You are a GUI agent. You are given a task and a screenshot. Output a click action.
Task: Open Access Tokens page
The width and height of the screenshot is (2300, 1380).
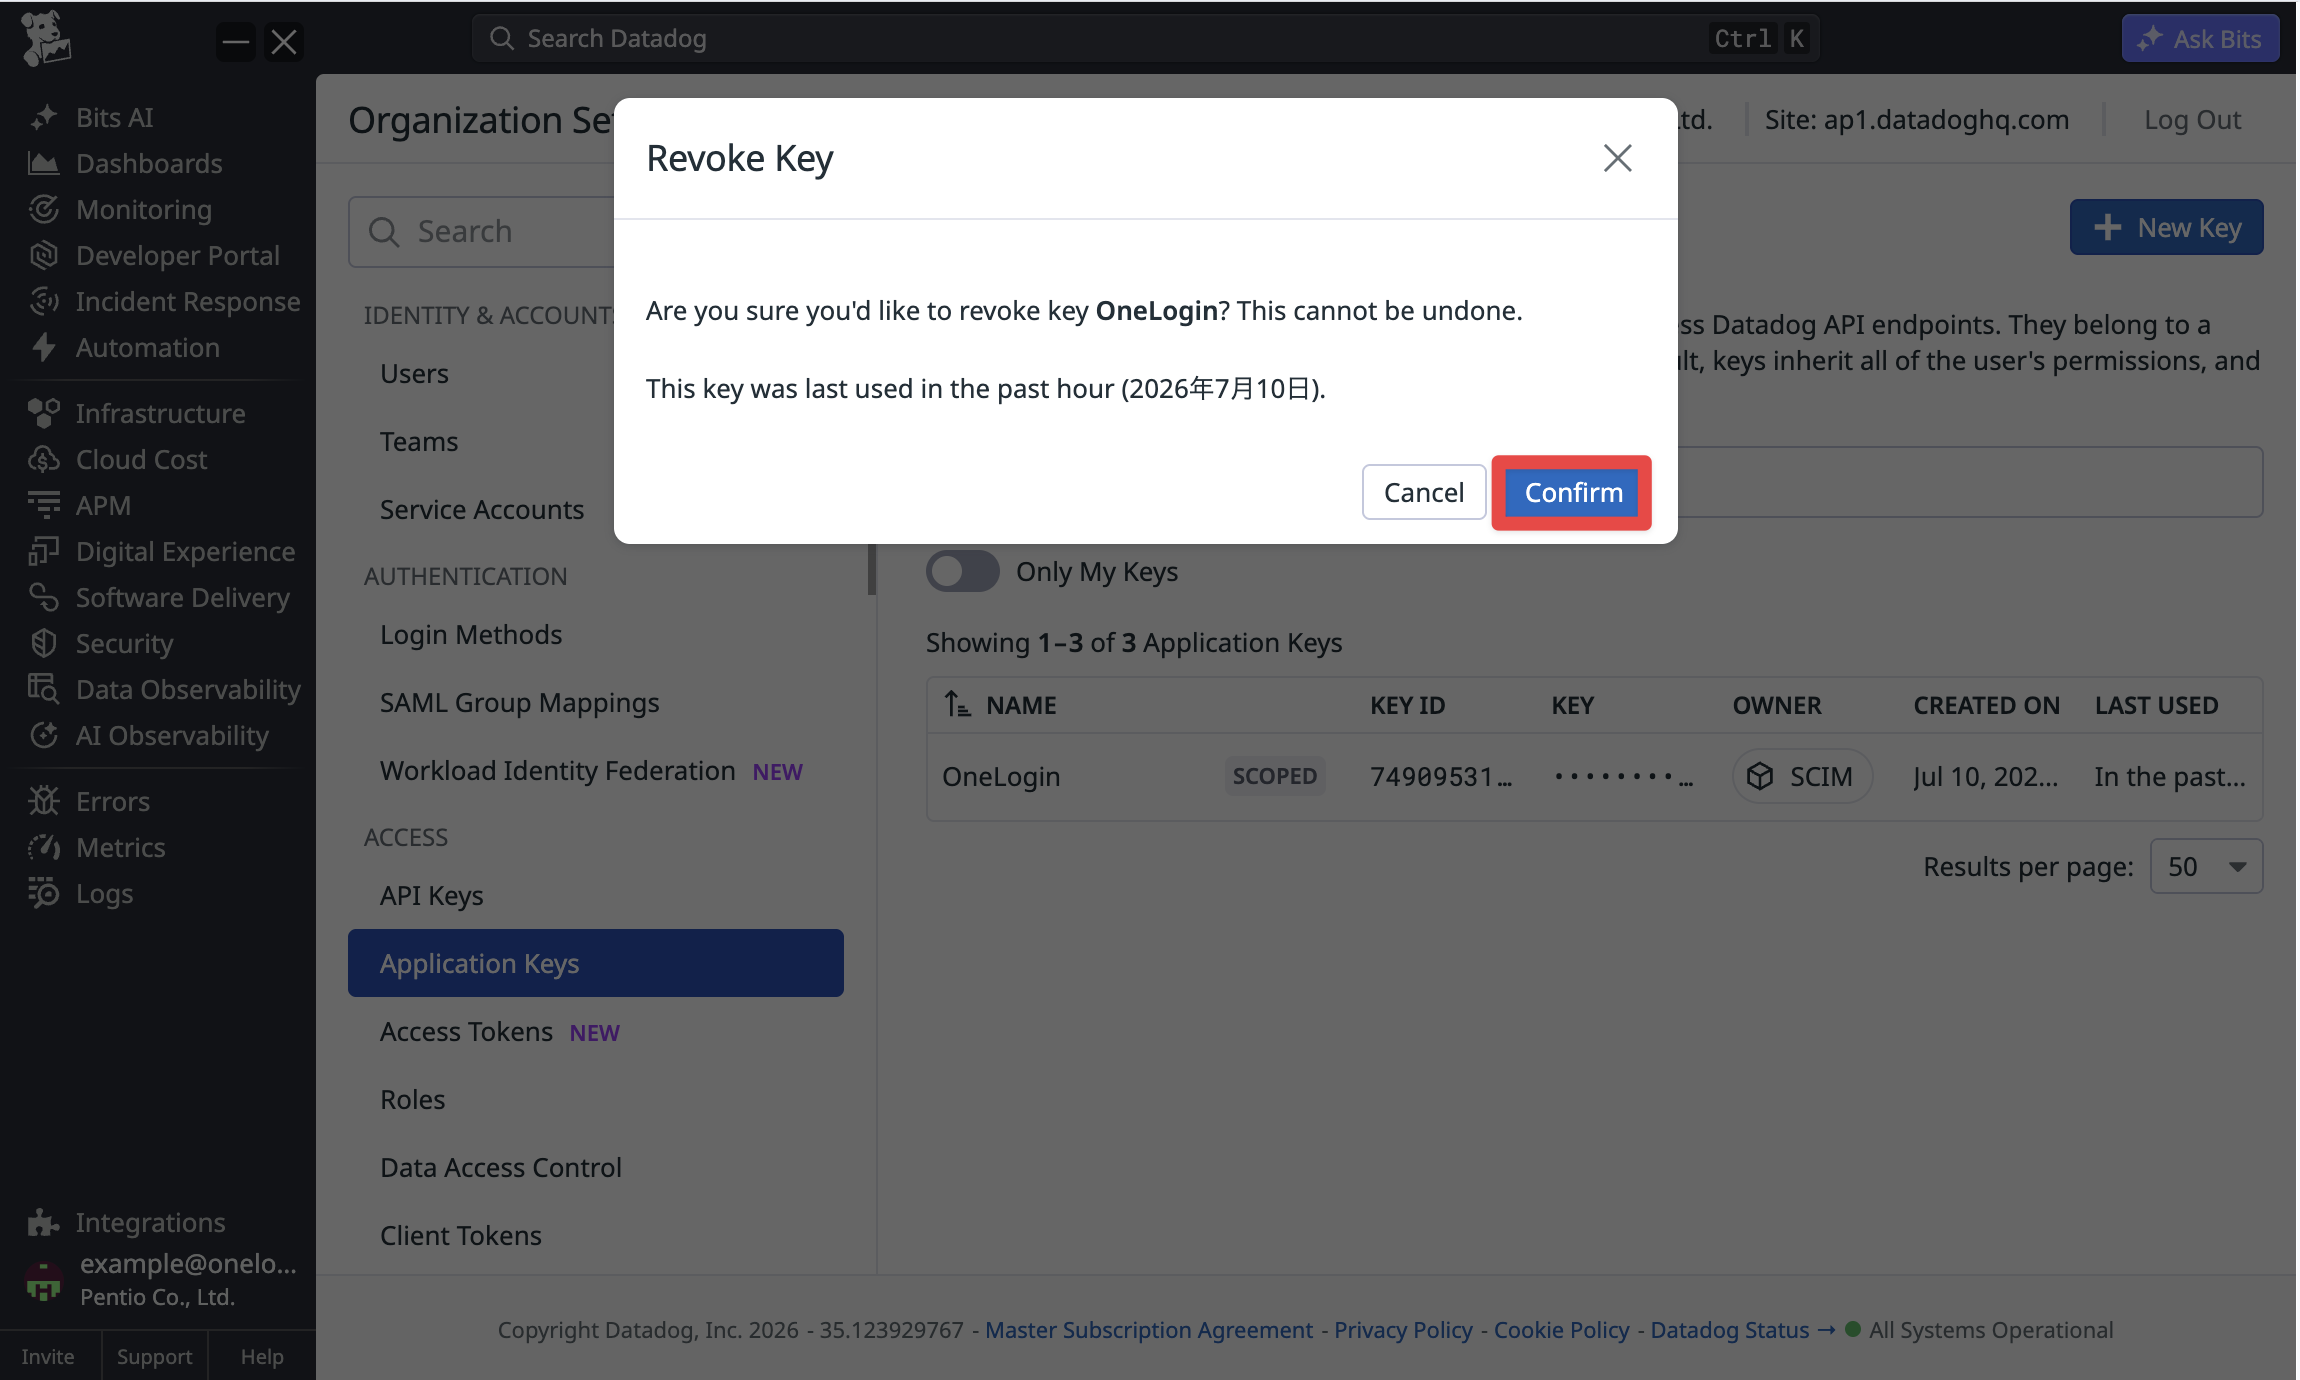pos(466,1031)
